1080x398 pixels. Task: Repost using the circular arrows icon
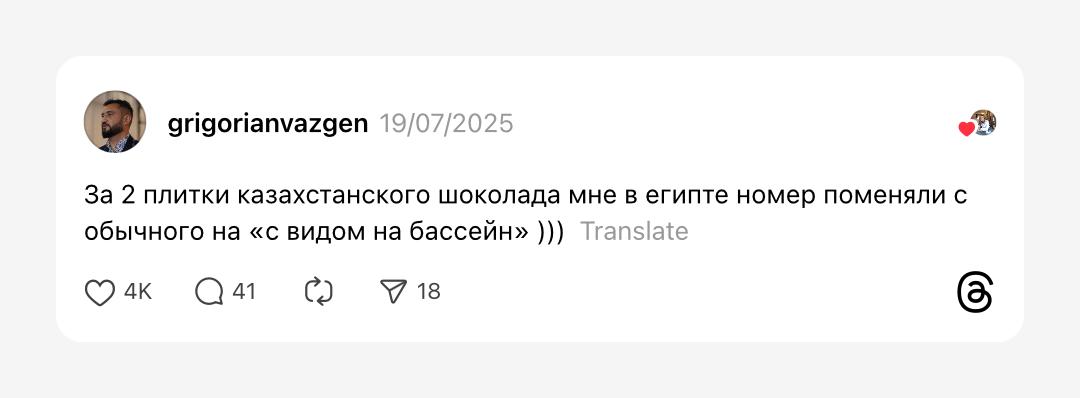(x=319, y=292)
